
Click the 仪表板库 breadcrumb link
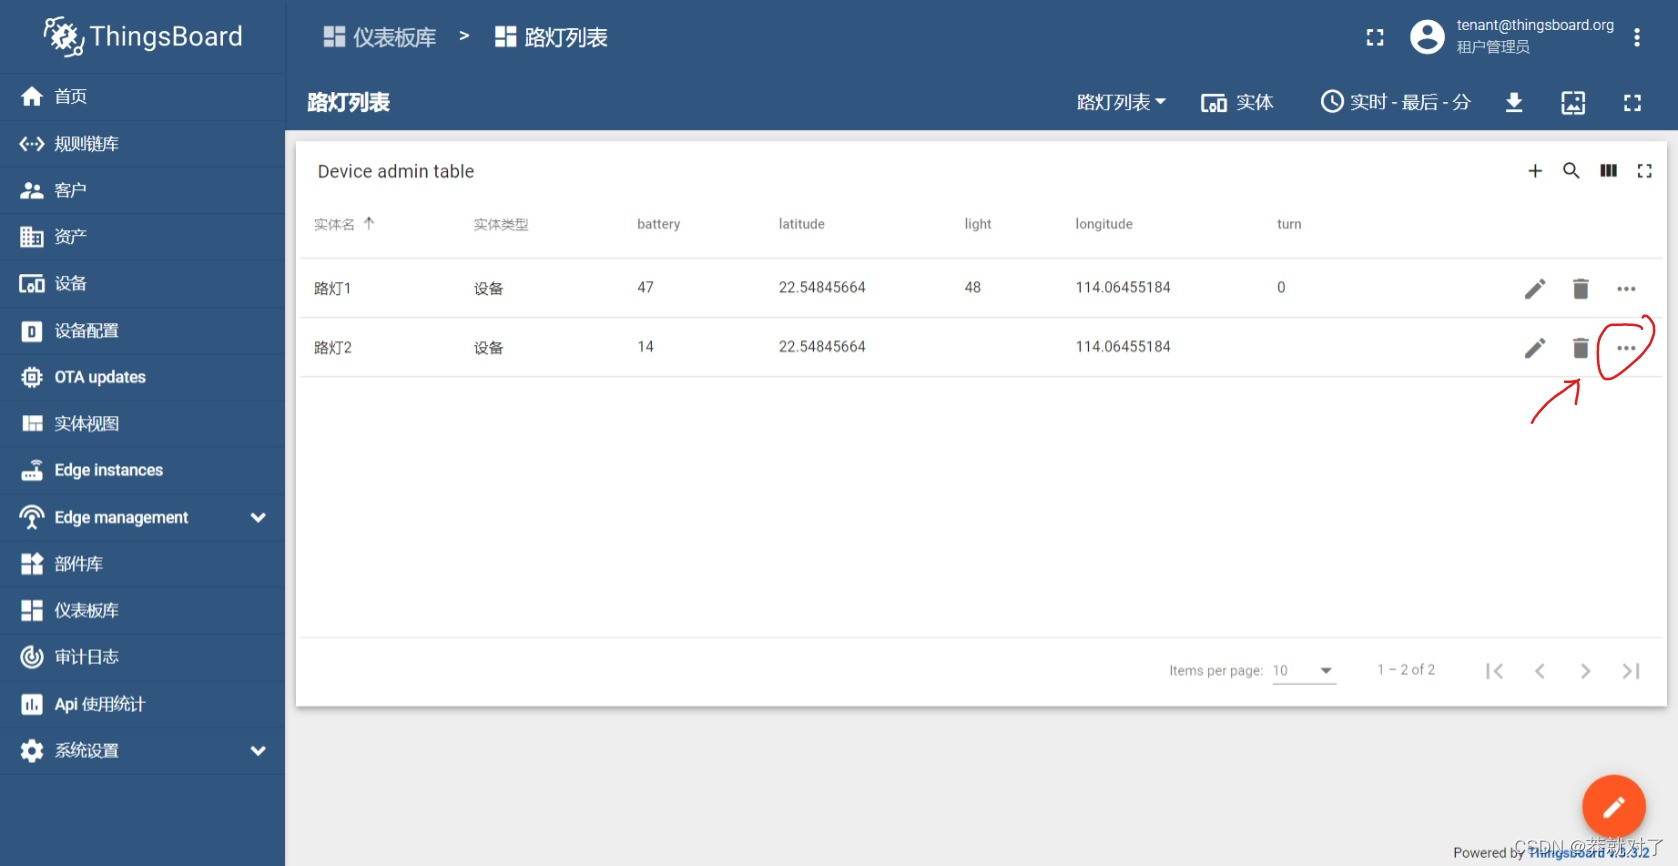[380, 37]
